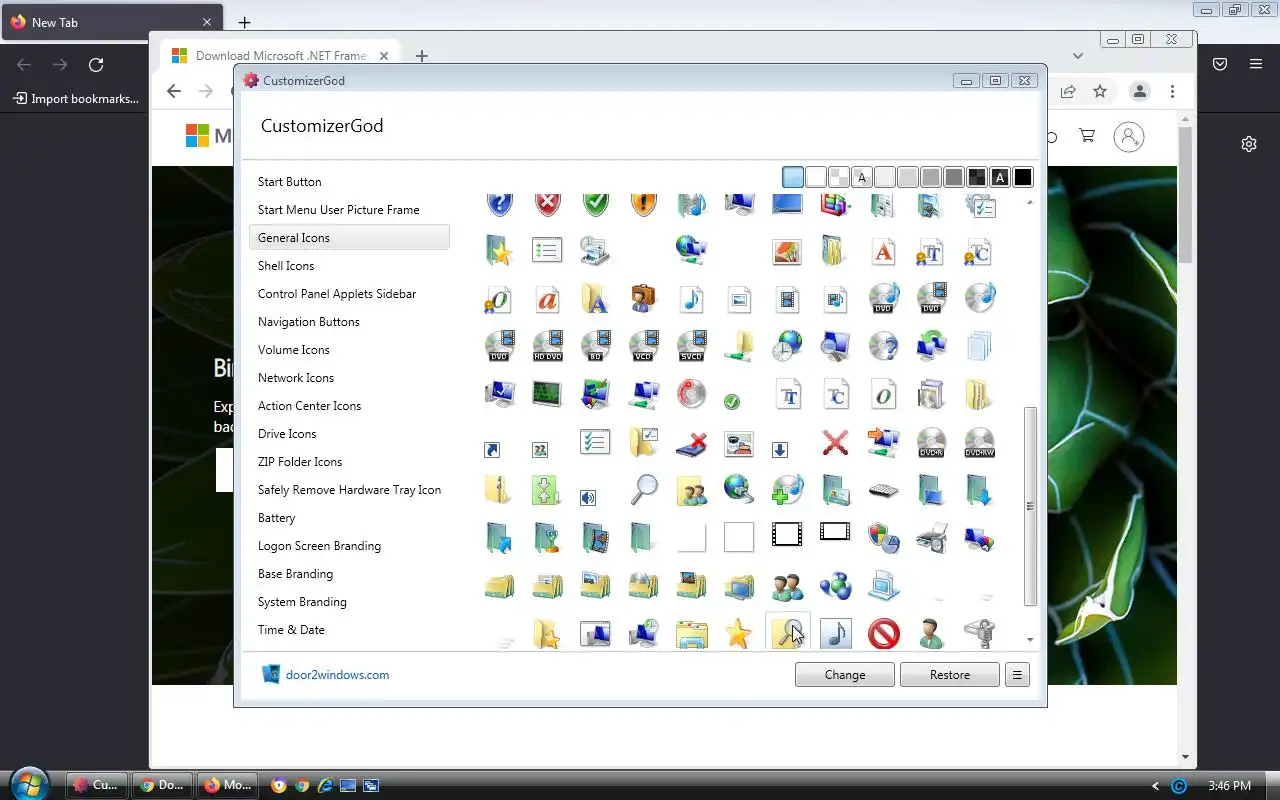
Task: Pick the briefcase user icon
Action: [x=643, y=298]
